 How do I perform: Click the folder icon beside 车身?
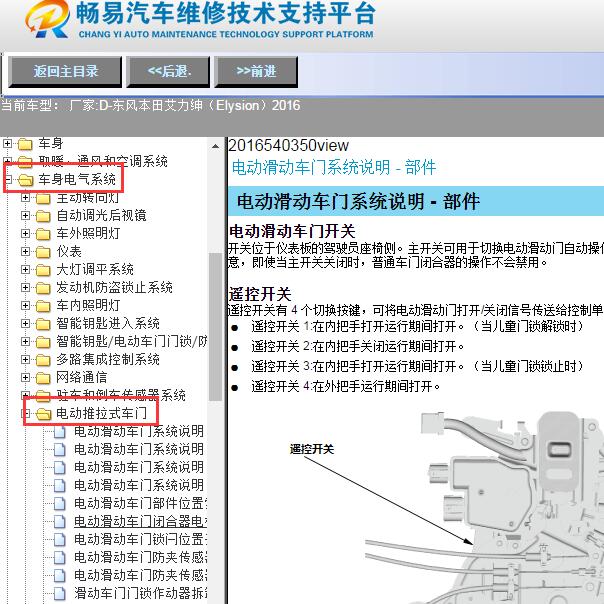coord(25,144)
